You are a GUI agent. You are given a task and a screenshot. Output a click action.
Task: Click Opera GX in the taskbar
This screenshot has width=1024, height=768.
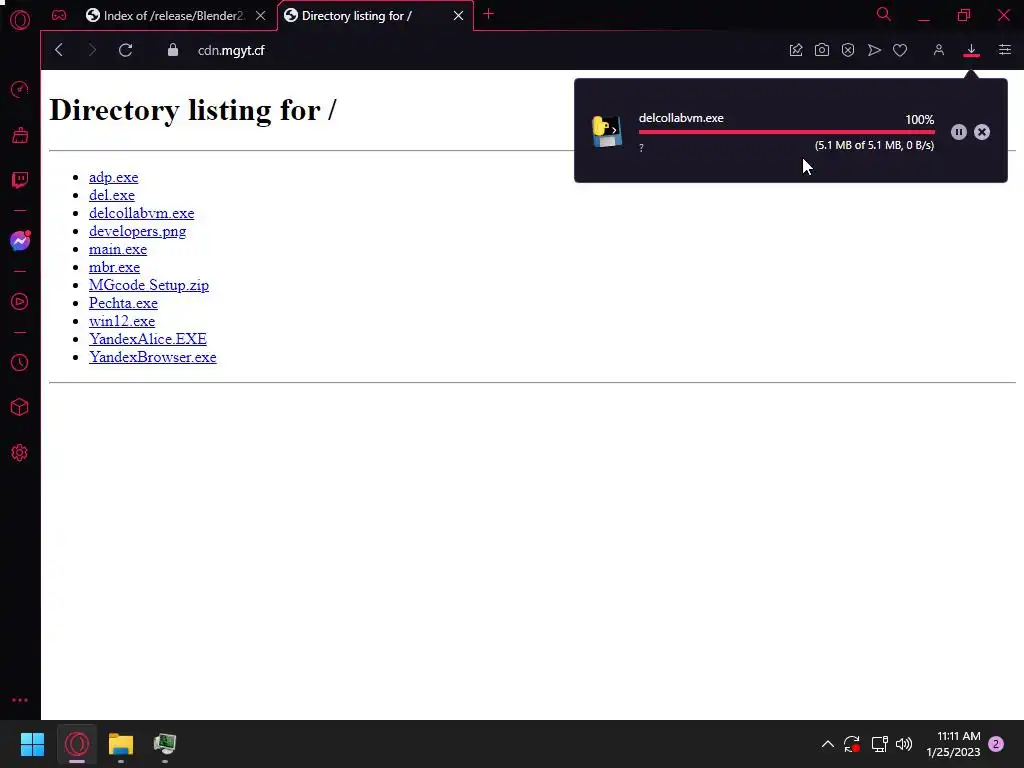[x=76, y=744]
